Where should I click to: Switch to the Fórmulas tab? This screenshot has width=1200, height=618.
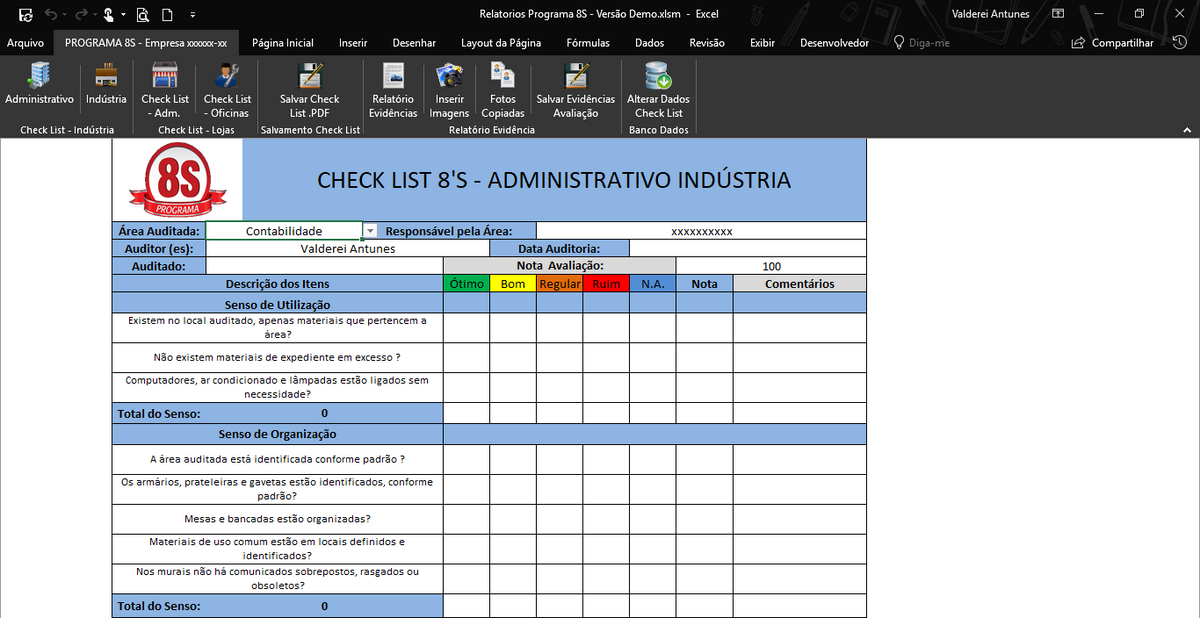587,42
